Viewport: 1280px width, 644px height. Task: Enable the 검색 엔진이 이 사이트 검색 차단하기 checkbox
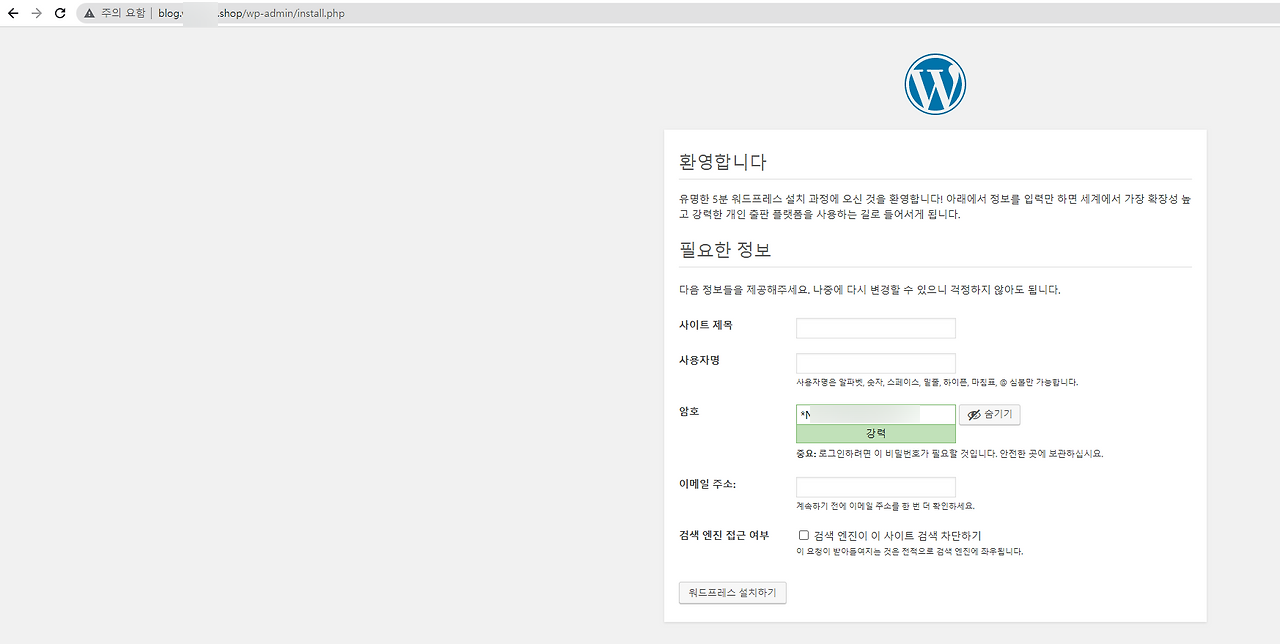point(804,535)
